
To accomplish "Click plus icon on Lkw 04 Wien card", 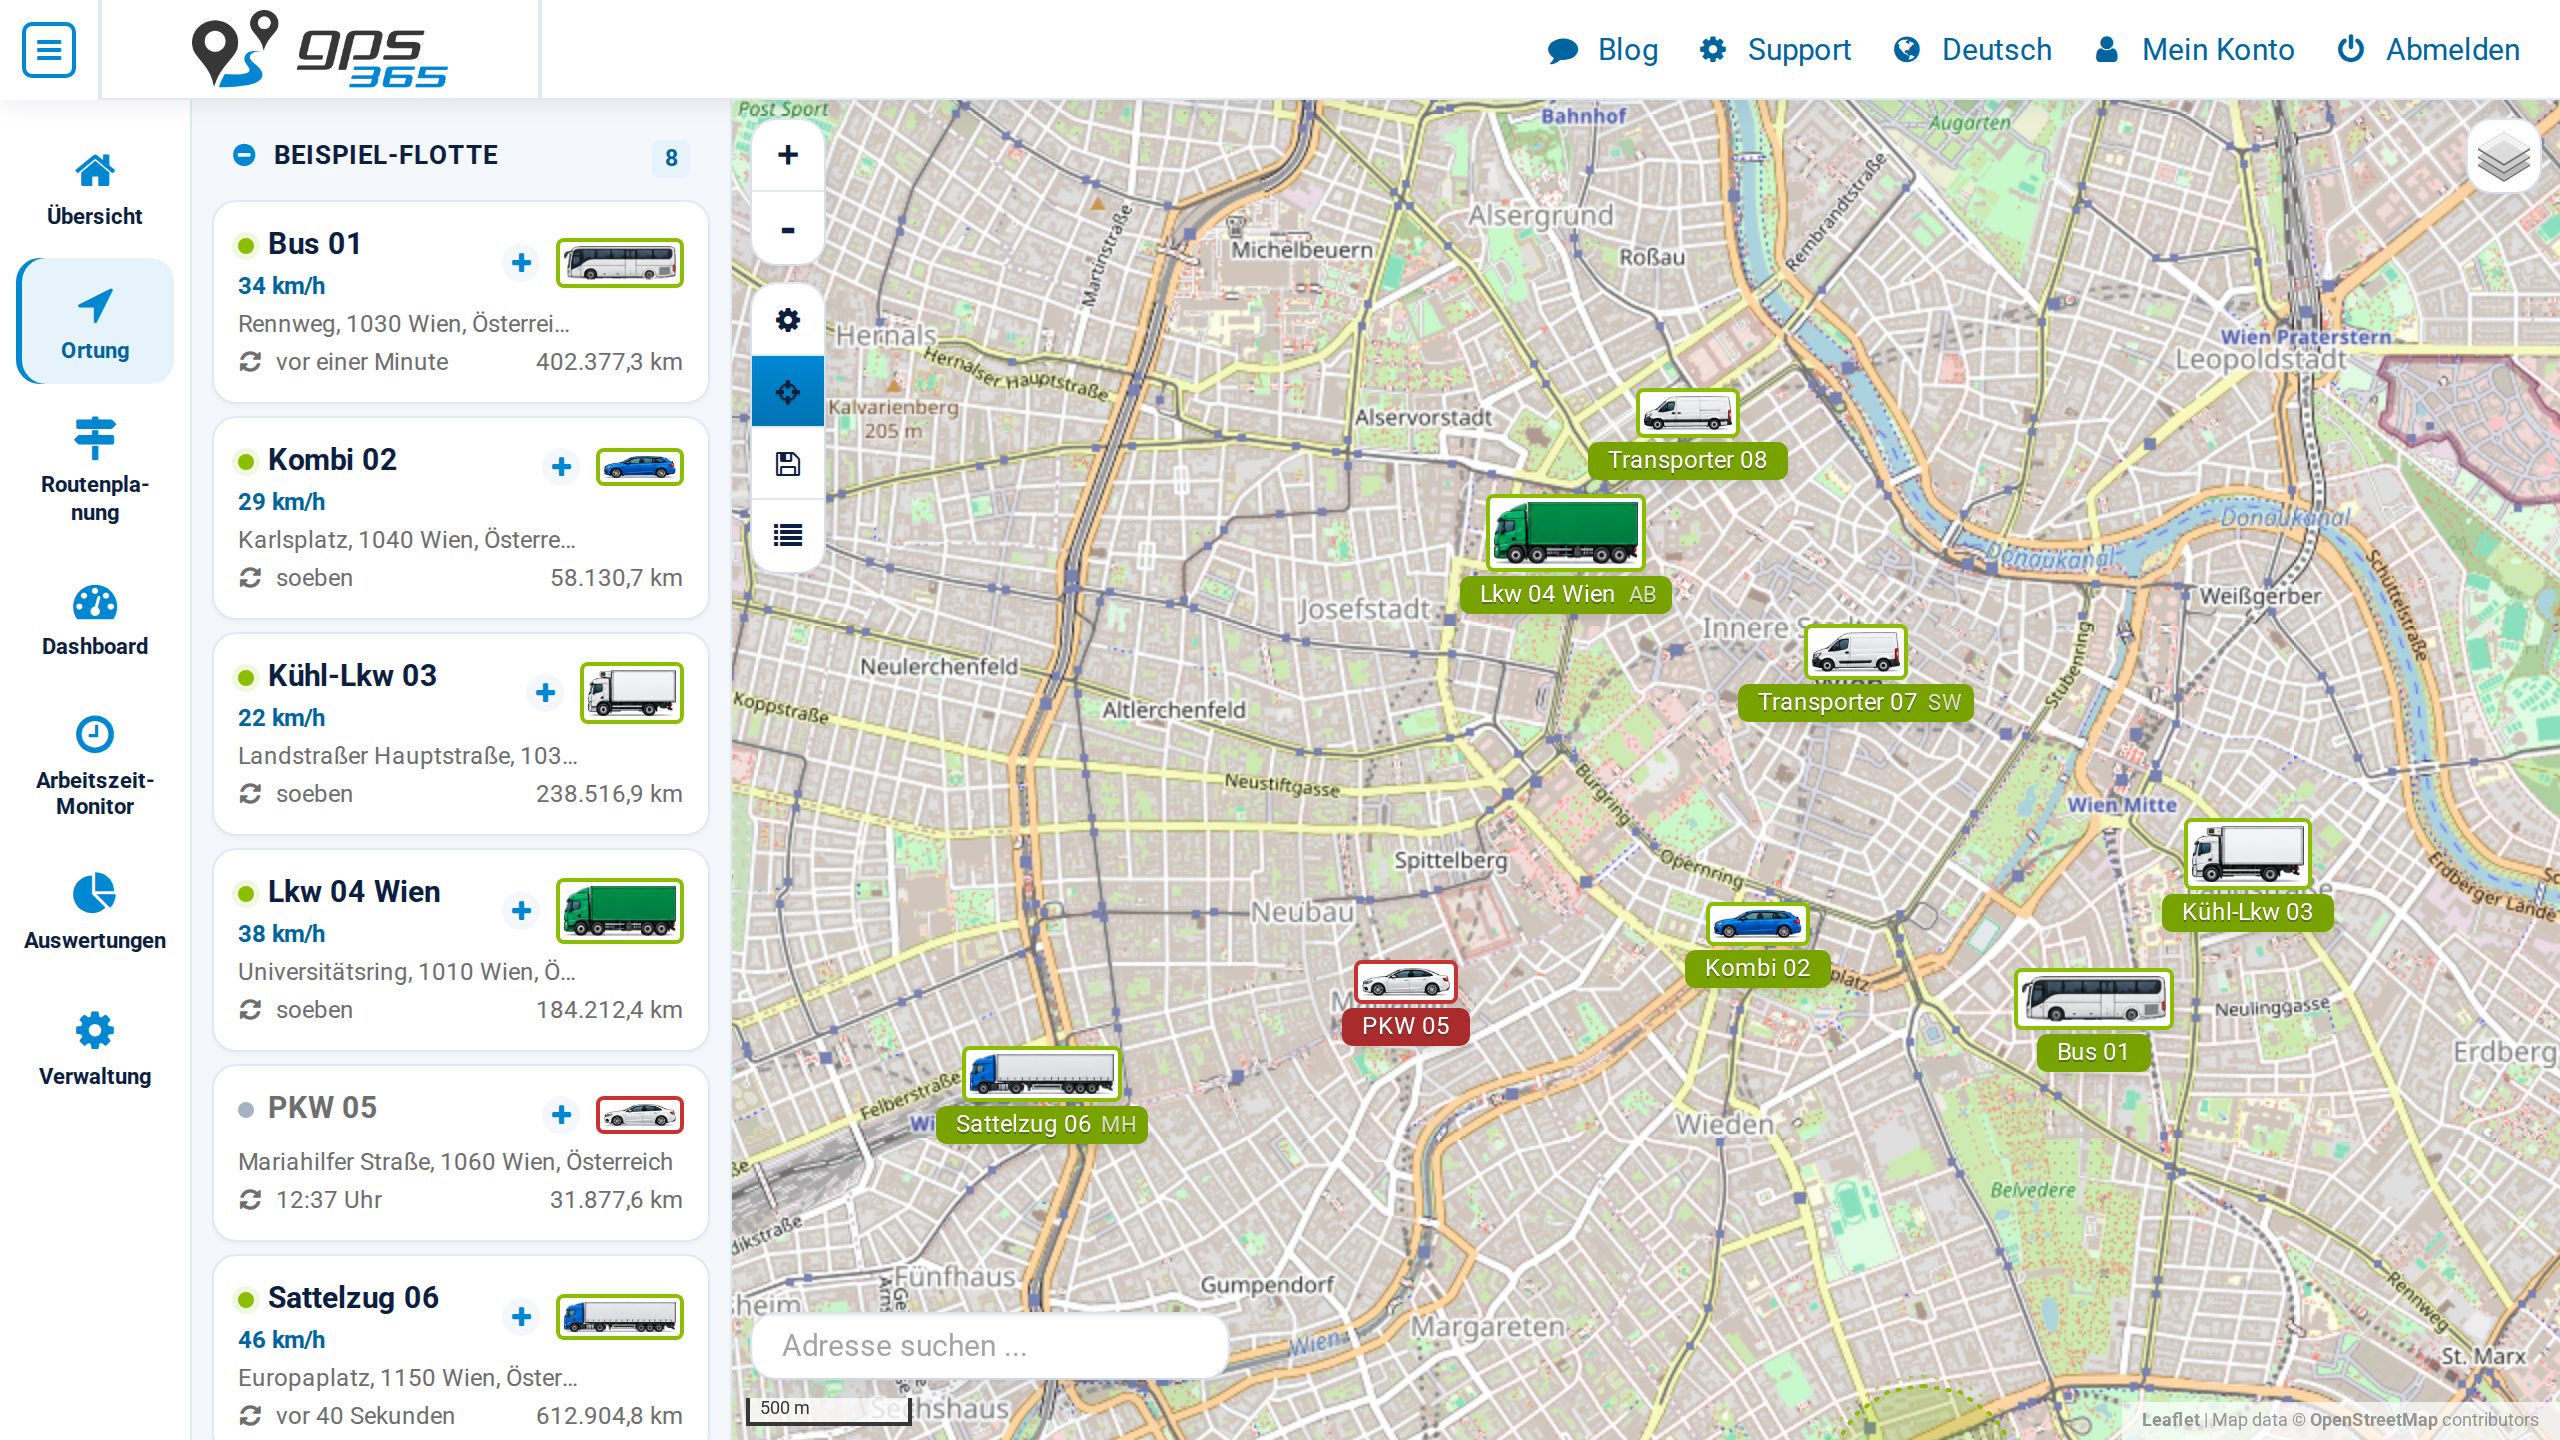I will [x=521, y=911].
